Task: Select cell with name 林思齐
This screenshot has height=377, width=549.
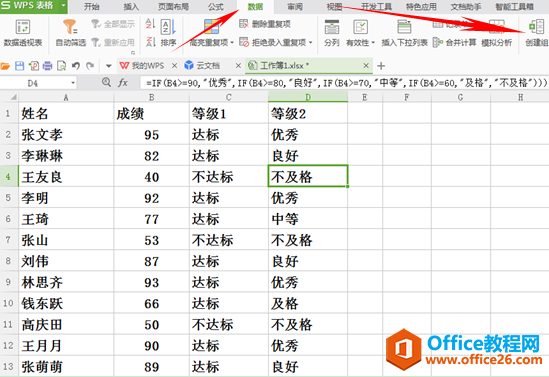Action: (x=66, y=282)
